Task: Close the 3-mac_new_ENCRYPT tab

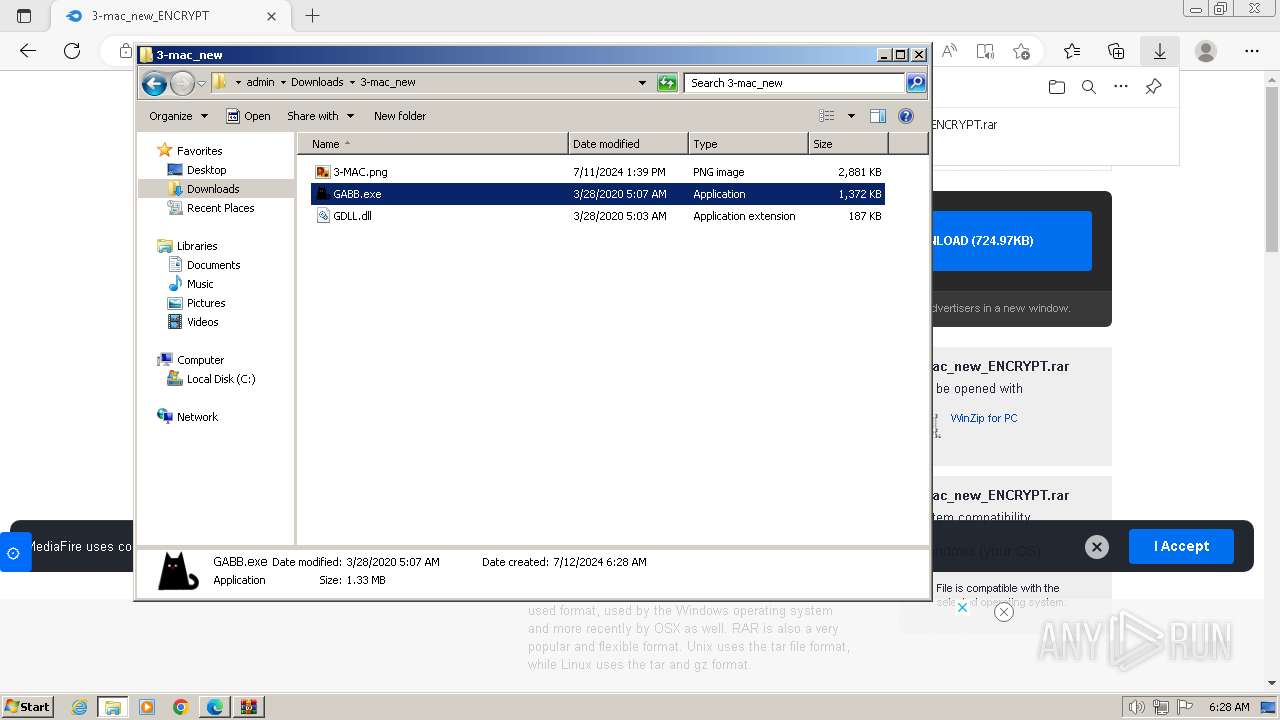Action: click(271, 16)
